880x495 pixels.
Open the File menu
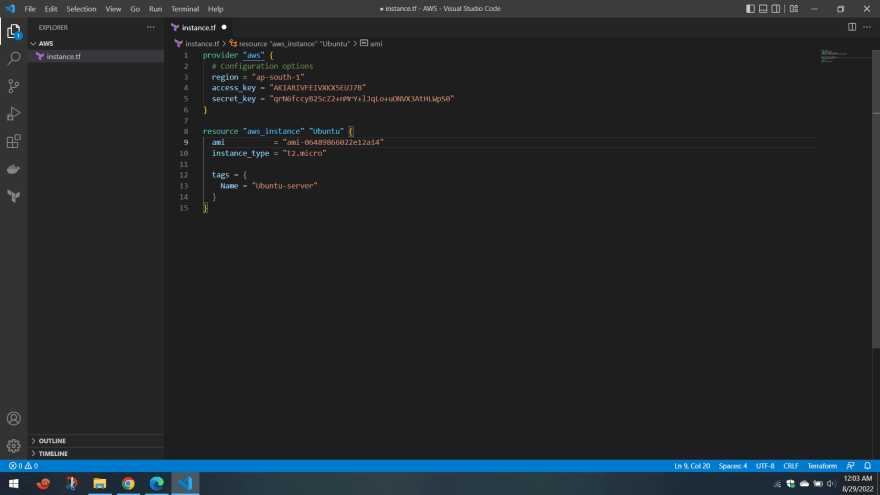click(30, 8)
